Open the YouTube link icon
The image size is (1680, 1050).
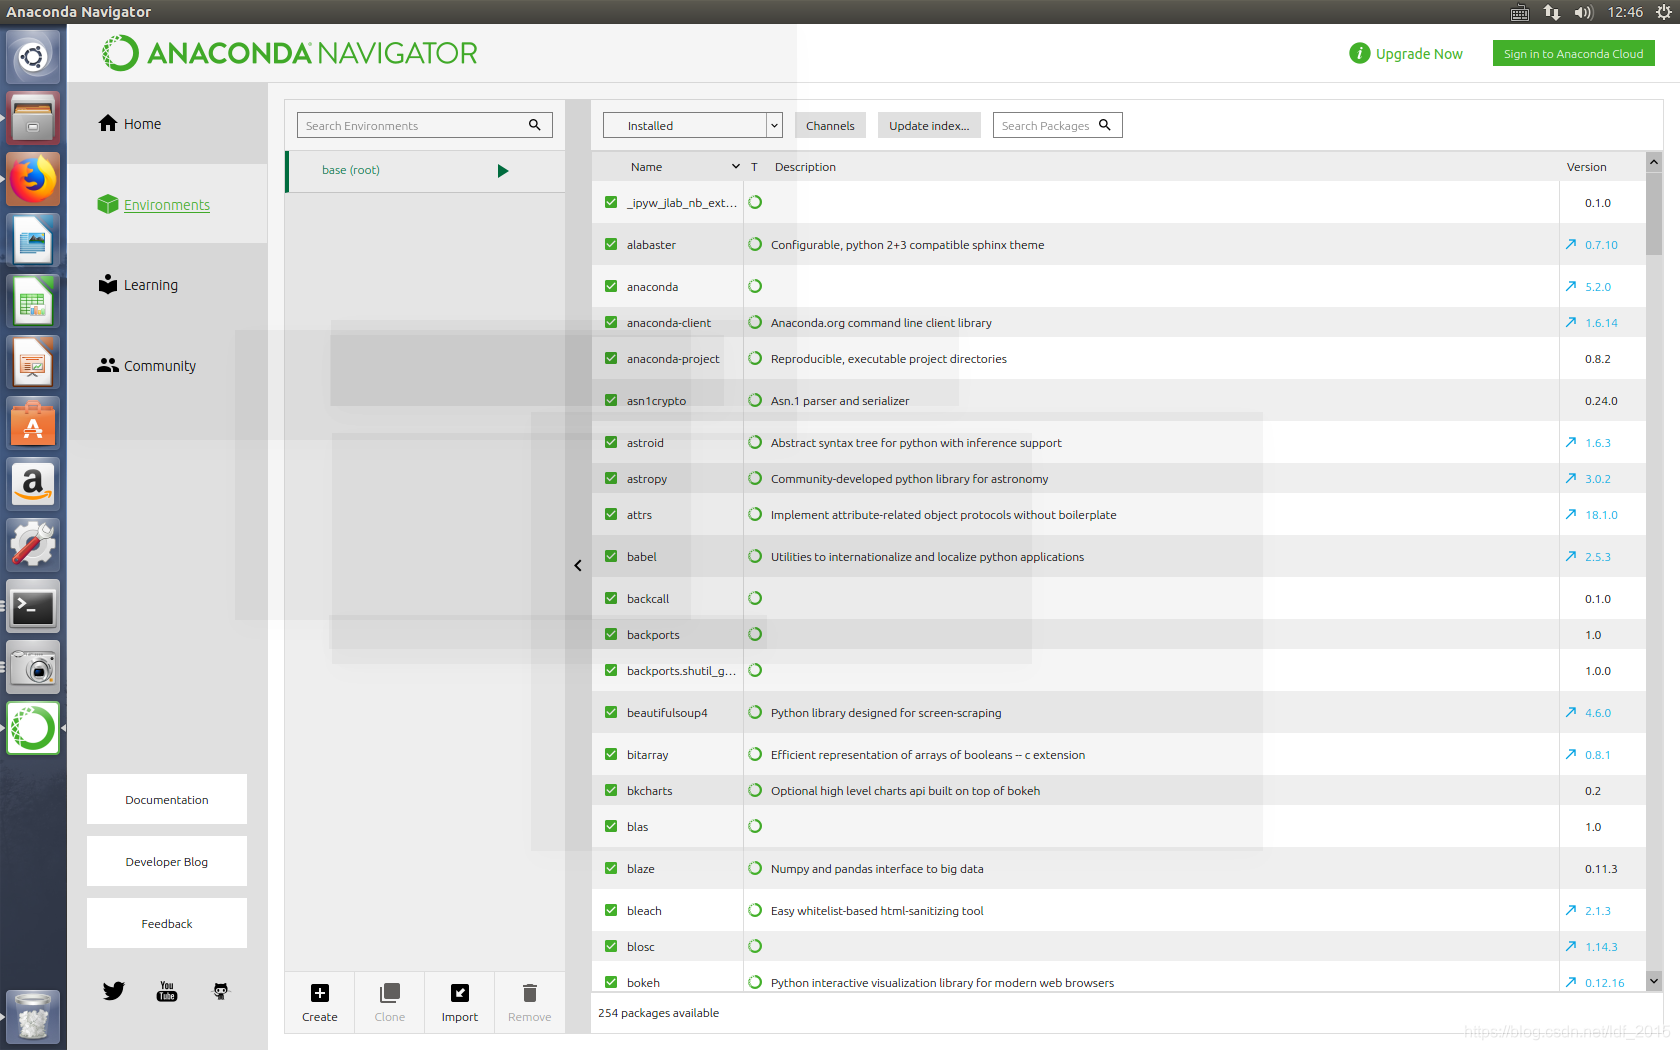167,991
